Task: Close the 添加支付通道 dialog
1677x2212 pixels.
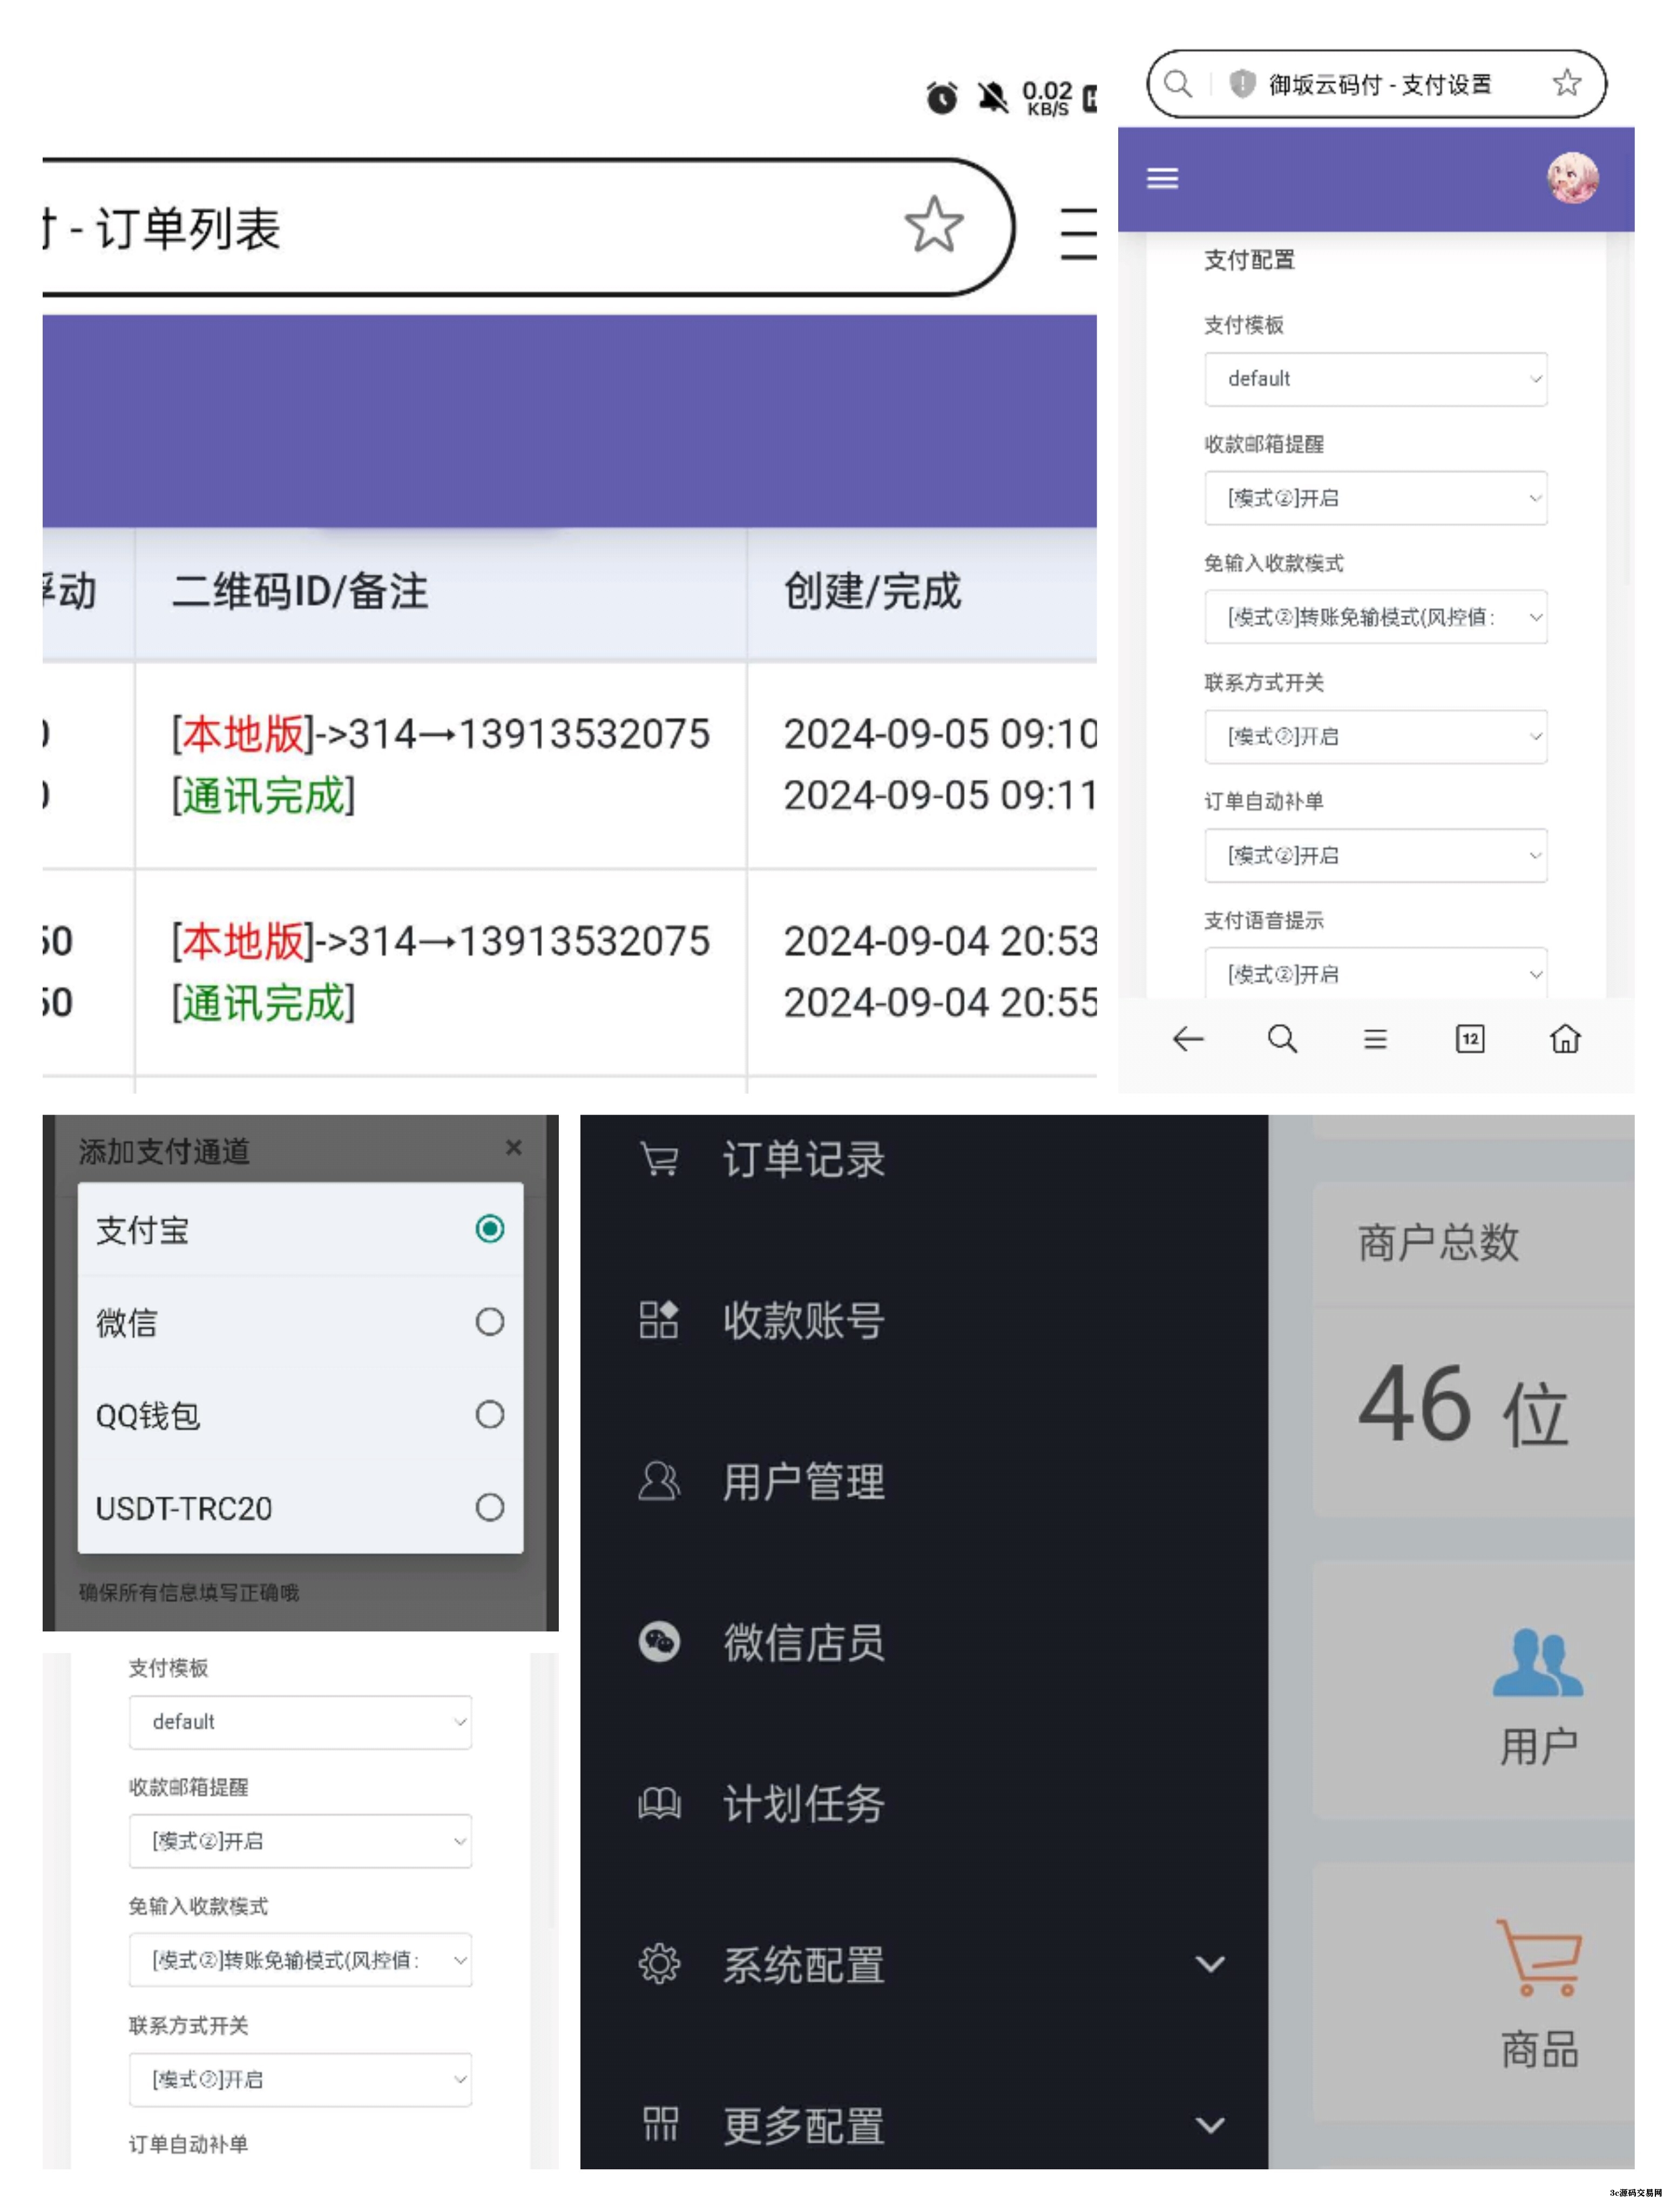Action: click(x=514, y=1147)
